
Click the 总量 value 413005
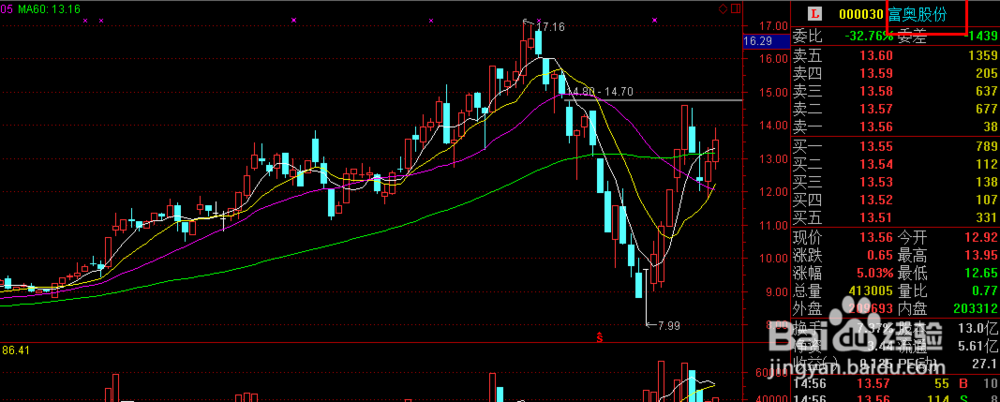870,292
